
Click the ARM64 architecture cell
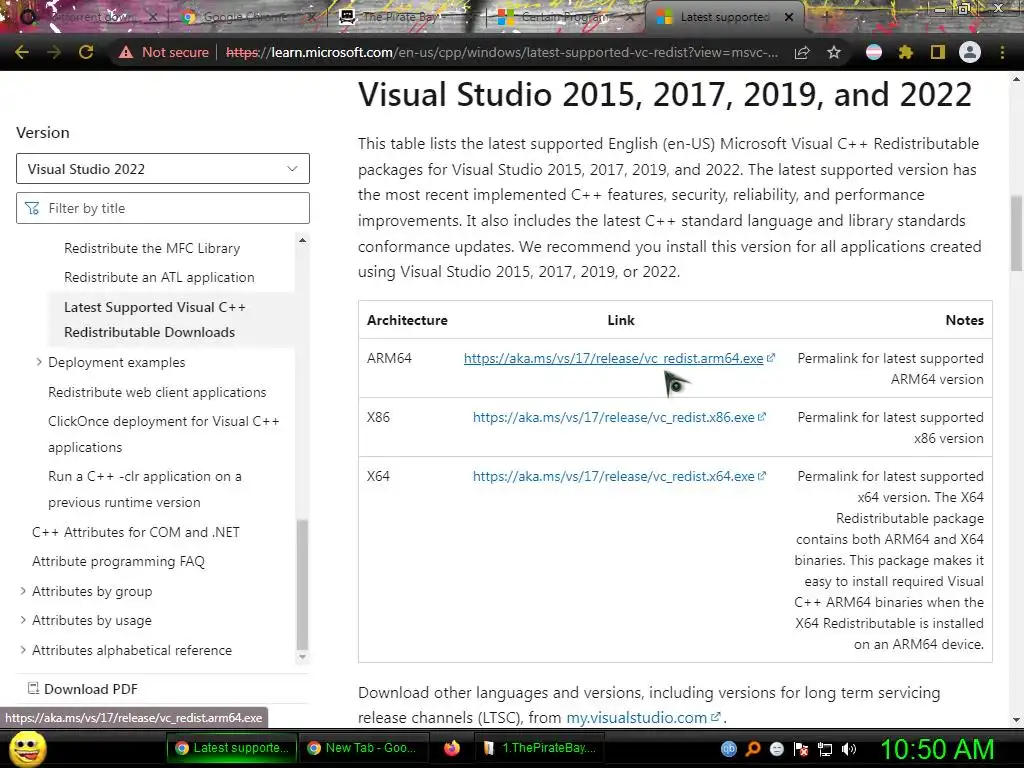(389, 358)
